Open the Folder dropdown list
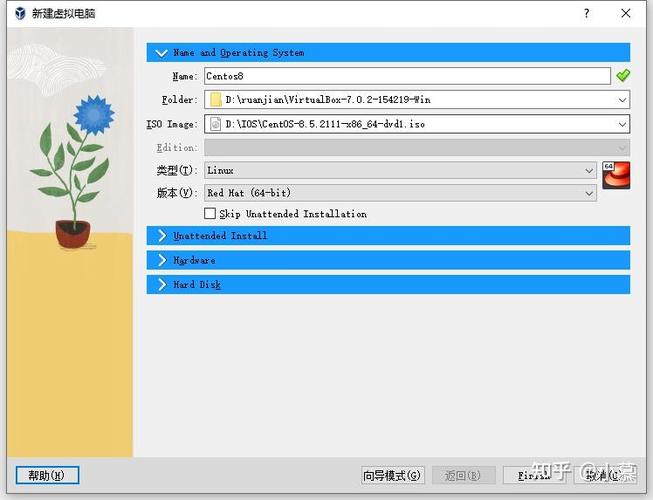653x500 pixels. [x=622, y=100]
